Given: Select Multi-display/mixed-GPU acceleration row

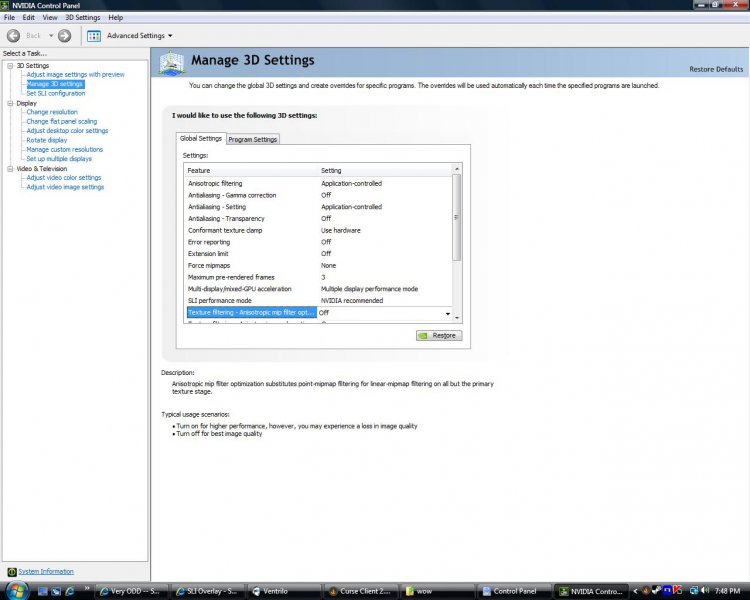Looking at the screenshot, I should click(x=319, y=289).
